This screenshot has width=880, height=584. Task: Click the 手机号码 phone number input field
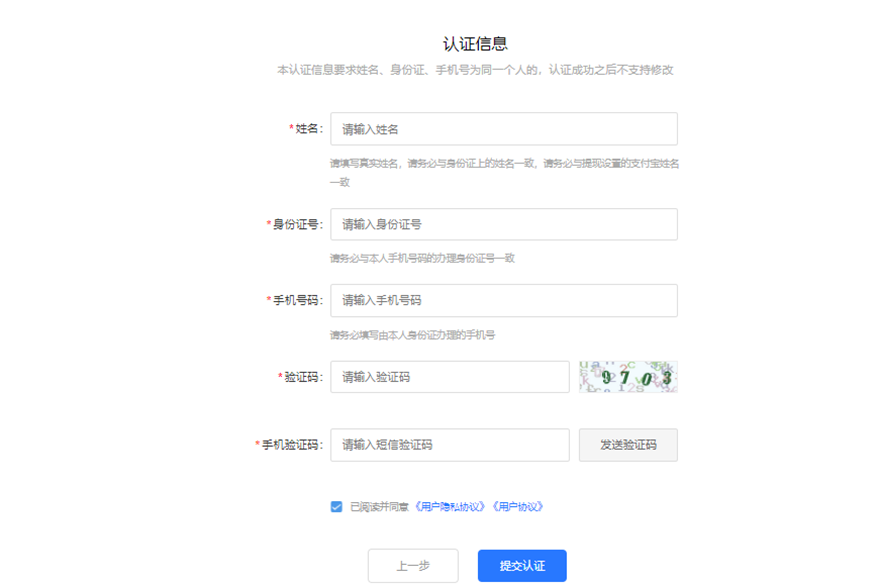[x=505, y=300]
